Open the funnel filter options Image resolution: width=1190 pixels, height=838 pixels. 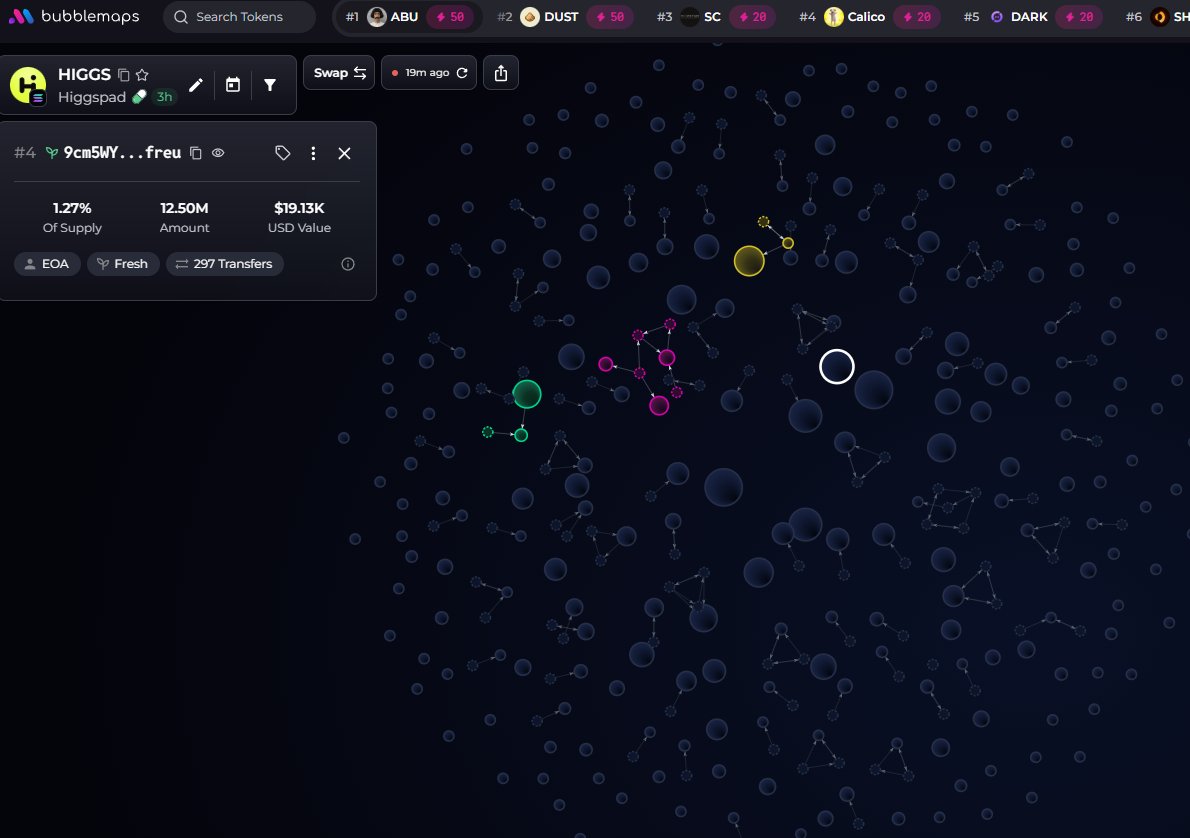(270, 85)
